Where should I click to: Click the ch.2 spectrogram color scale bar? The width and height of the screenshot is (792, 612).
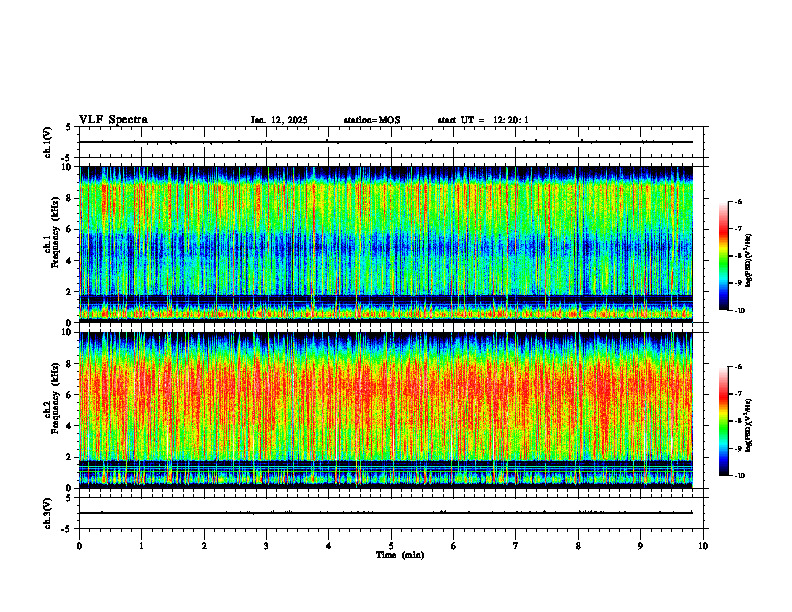coord(724,421)
